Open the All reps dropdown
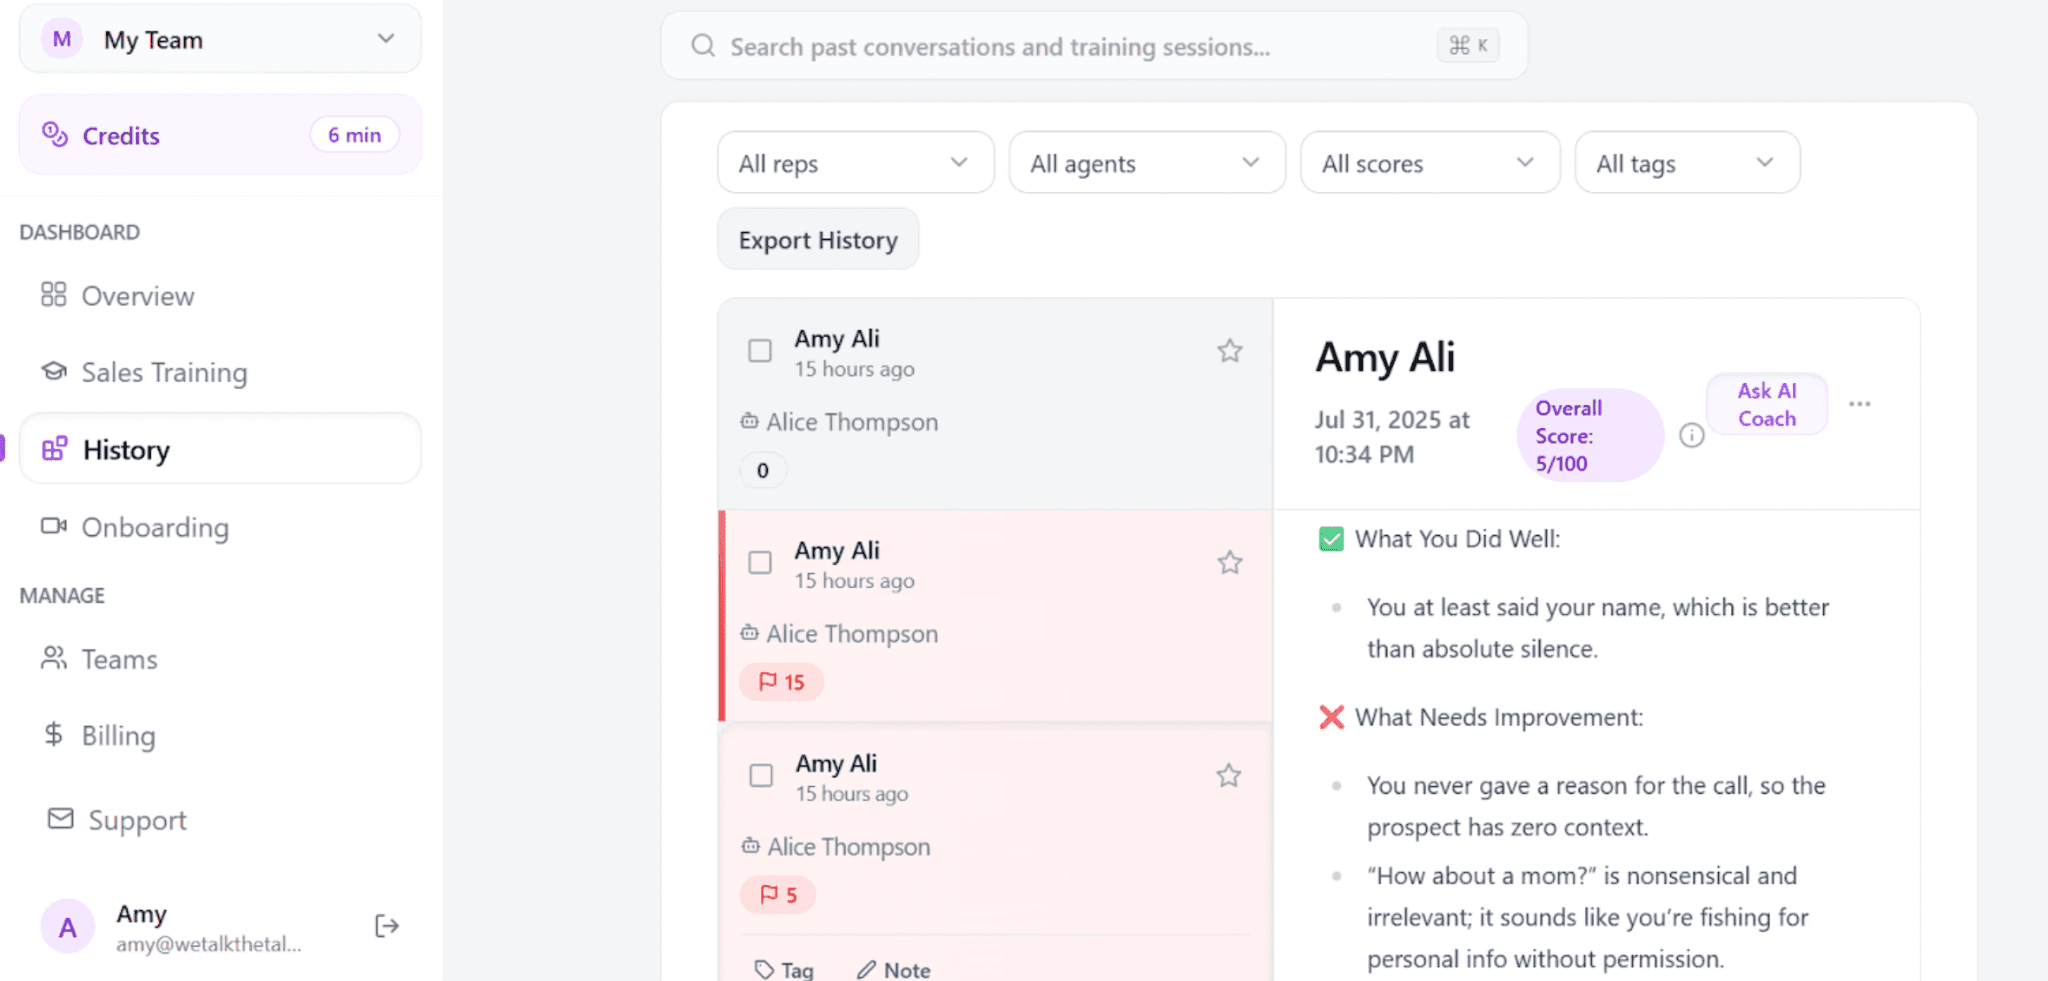 pos(855,162)
